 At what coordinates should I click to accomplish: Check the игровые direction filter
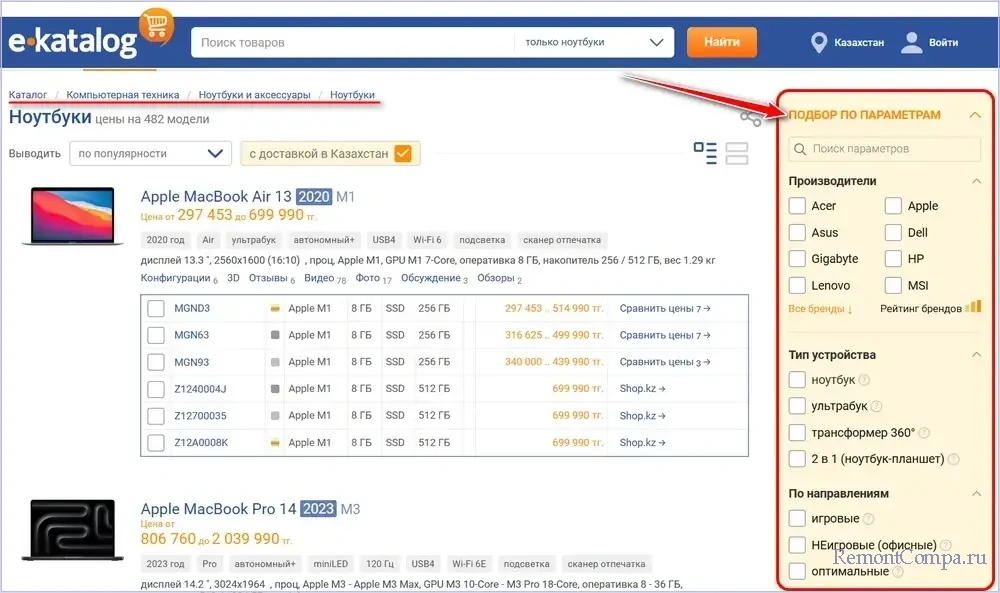point(797,518)
